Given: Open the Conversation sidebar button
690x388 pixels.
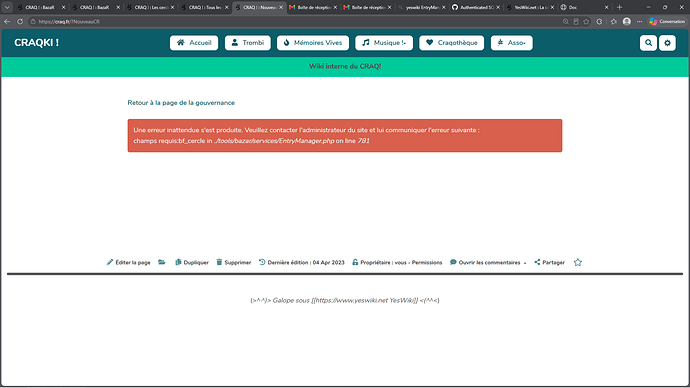Looking at the screenshot, I should pos(667,21).
